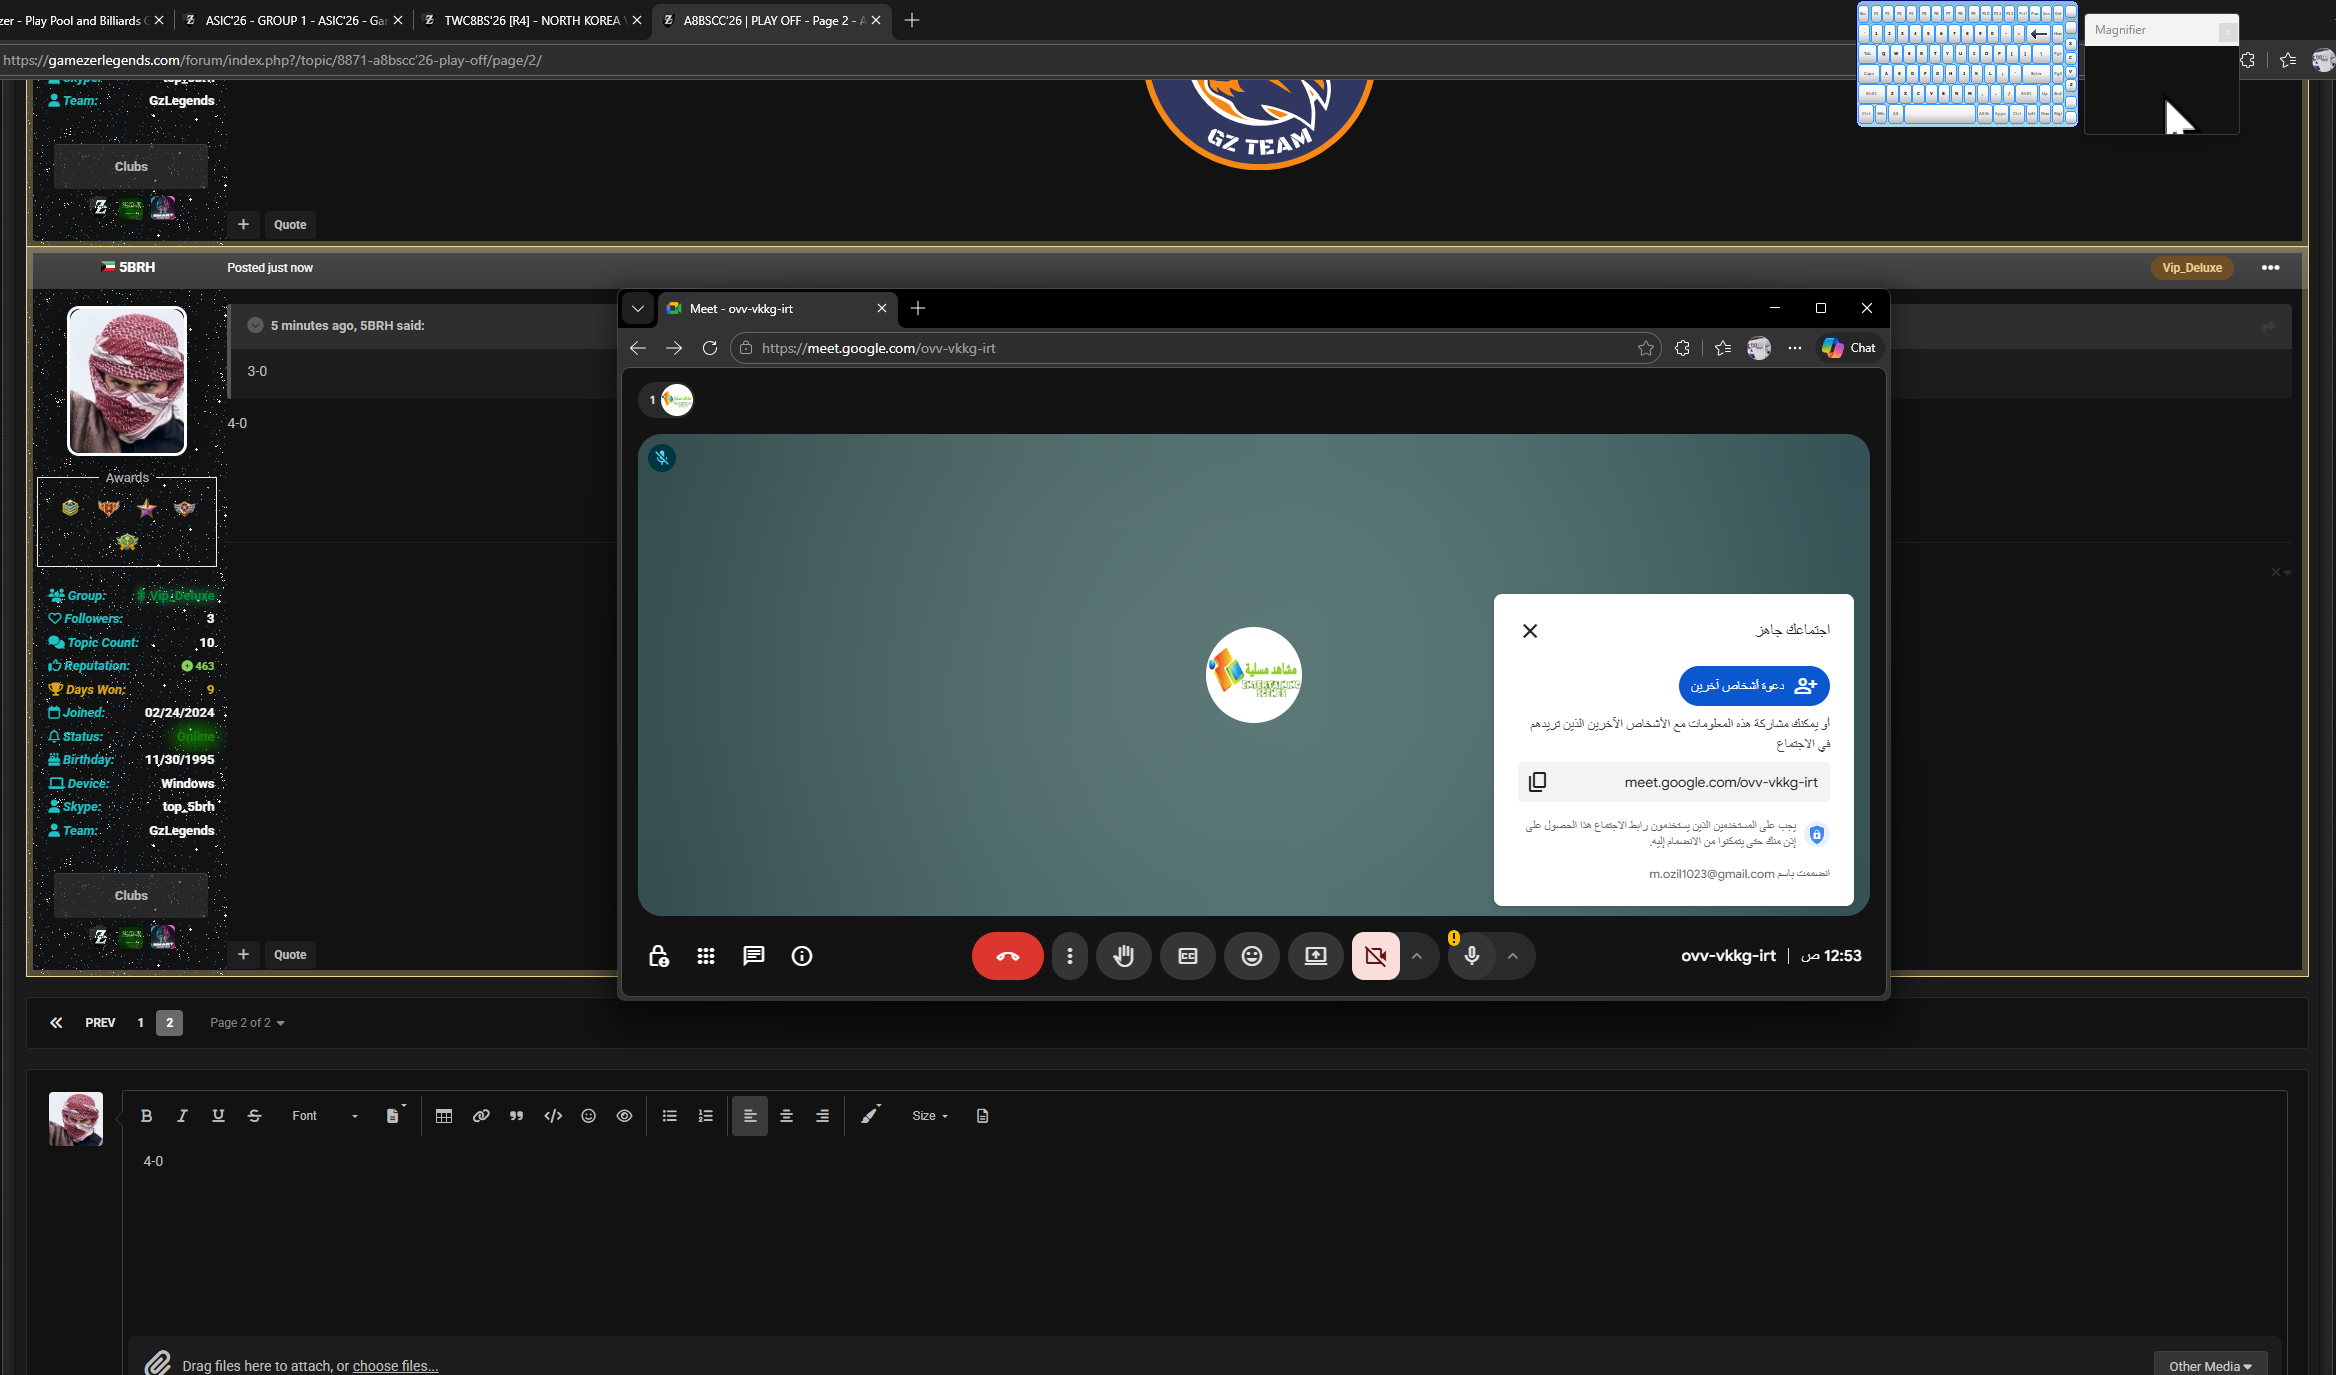Turn on camera in Meet
The image size is (2336, 1375).
pos(1376,956)
